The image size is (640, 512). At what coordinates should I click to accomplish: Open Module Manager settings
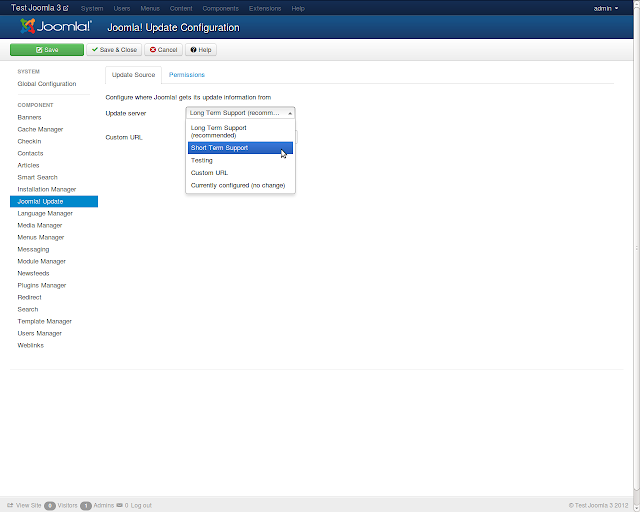coord(42,261)
